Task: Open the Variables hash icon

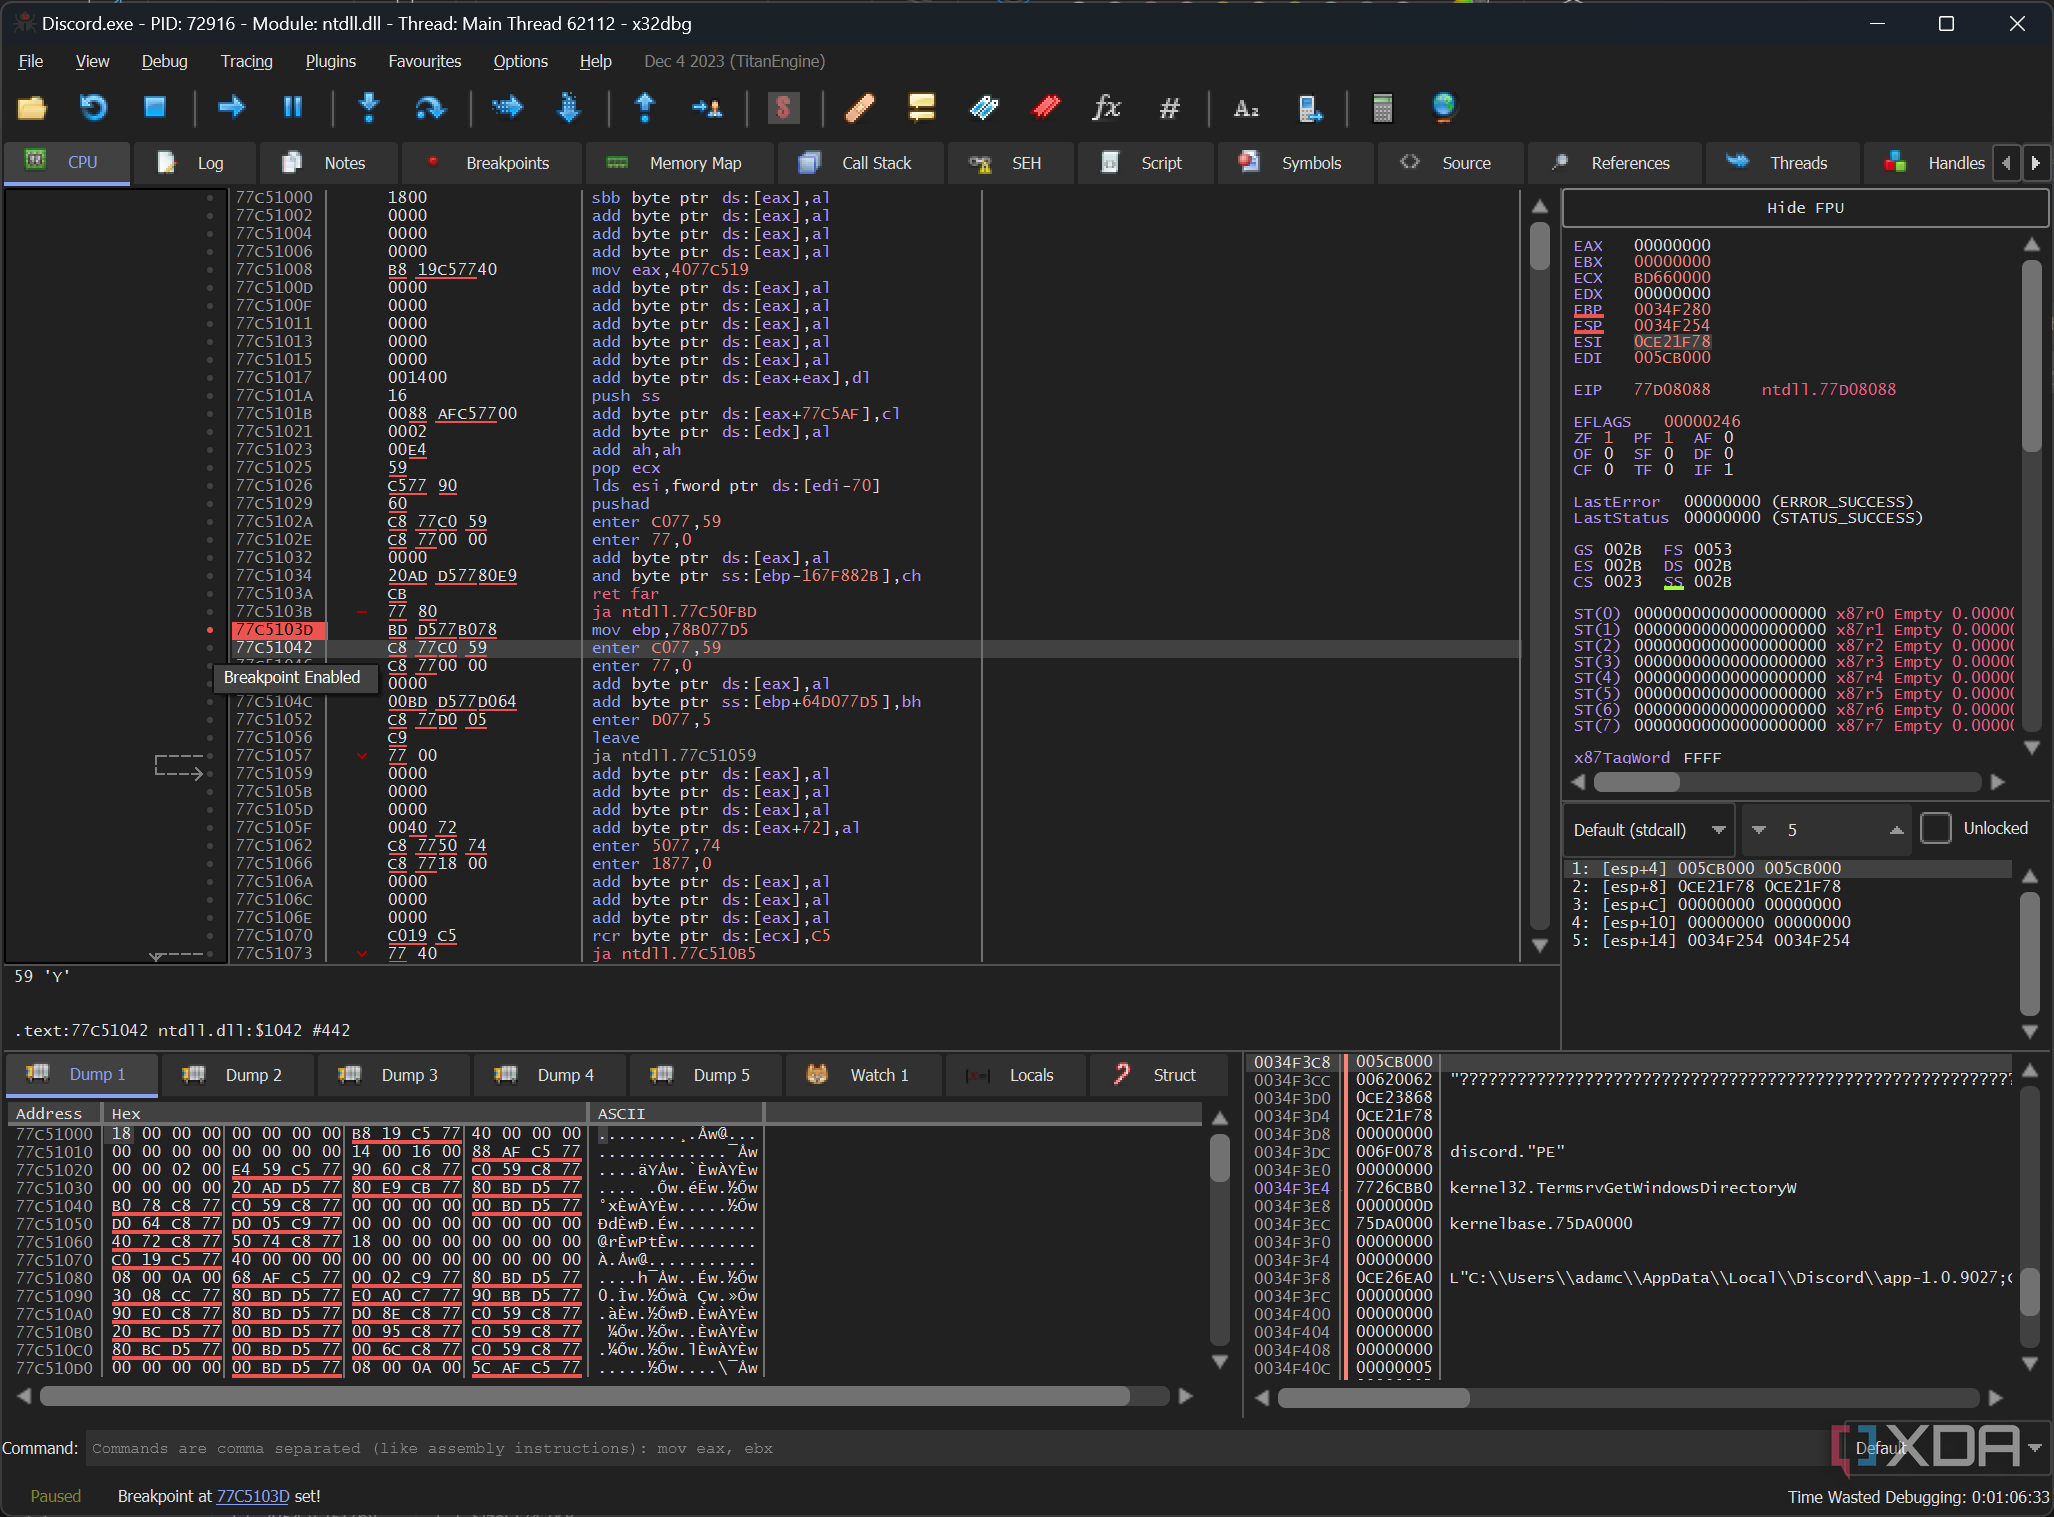Action: click(1169, 107)
